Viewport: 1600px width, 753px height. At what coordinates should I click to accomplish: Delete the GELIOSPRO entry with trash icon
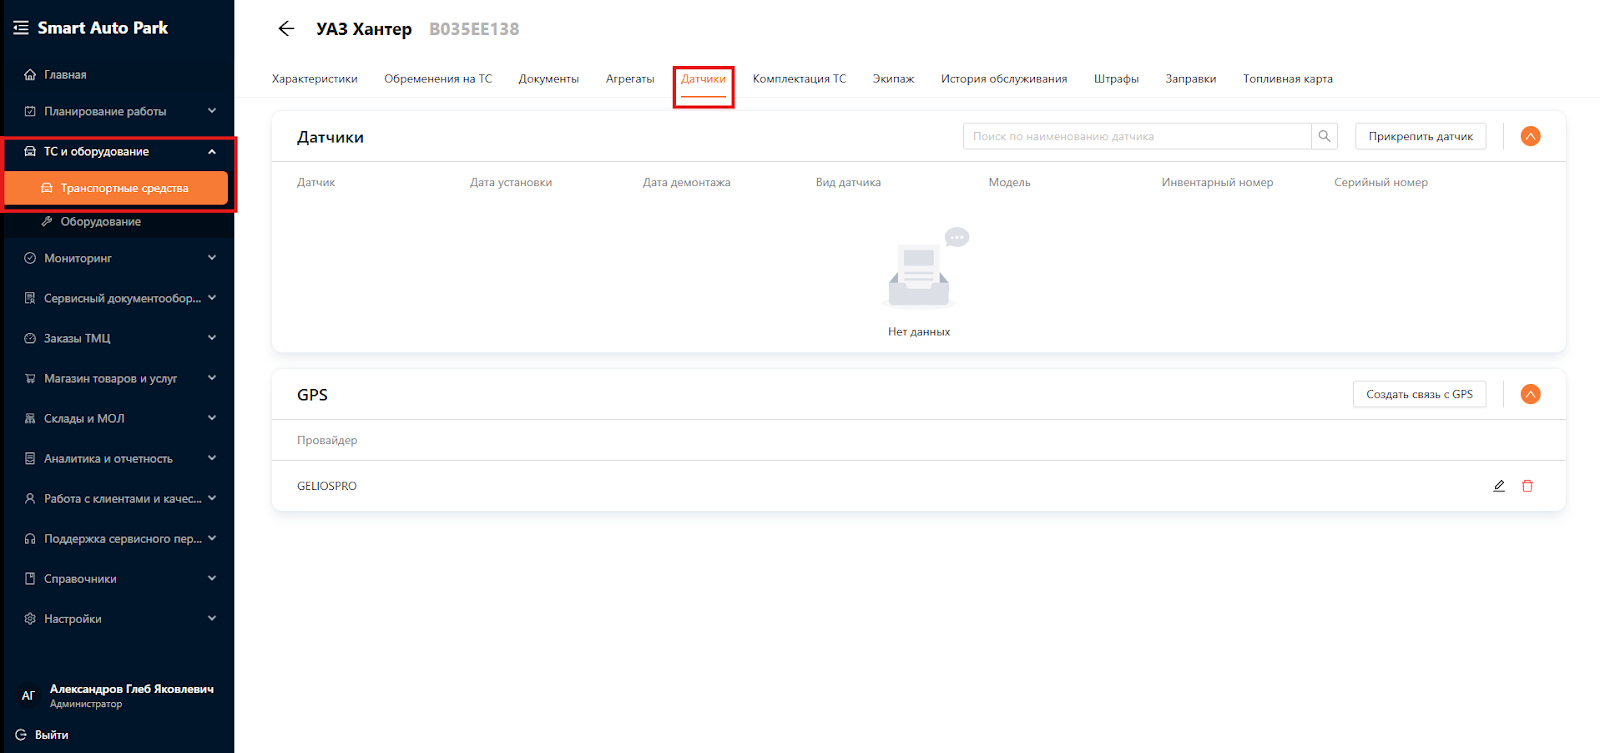1527,486
